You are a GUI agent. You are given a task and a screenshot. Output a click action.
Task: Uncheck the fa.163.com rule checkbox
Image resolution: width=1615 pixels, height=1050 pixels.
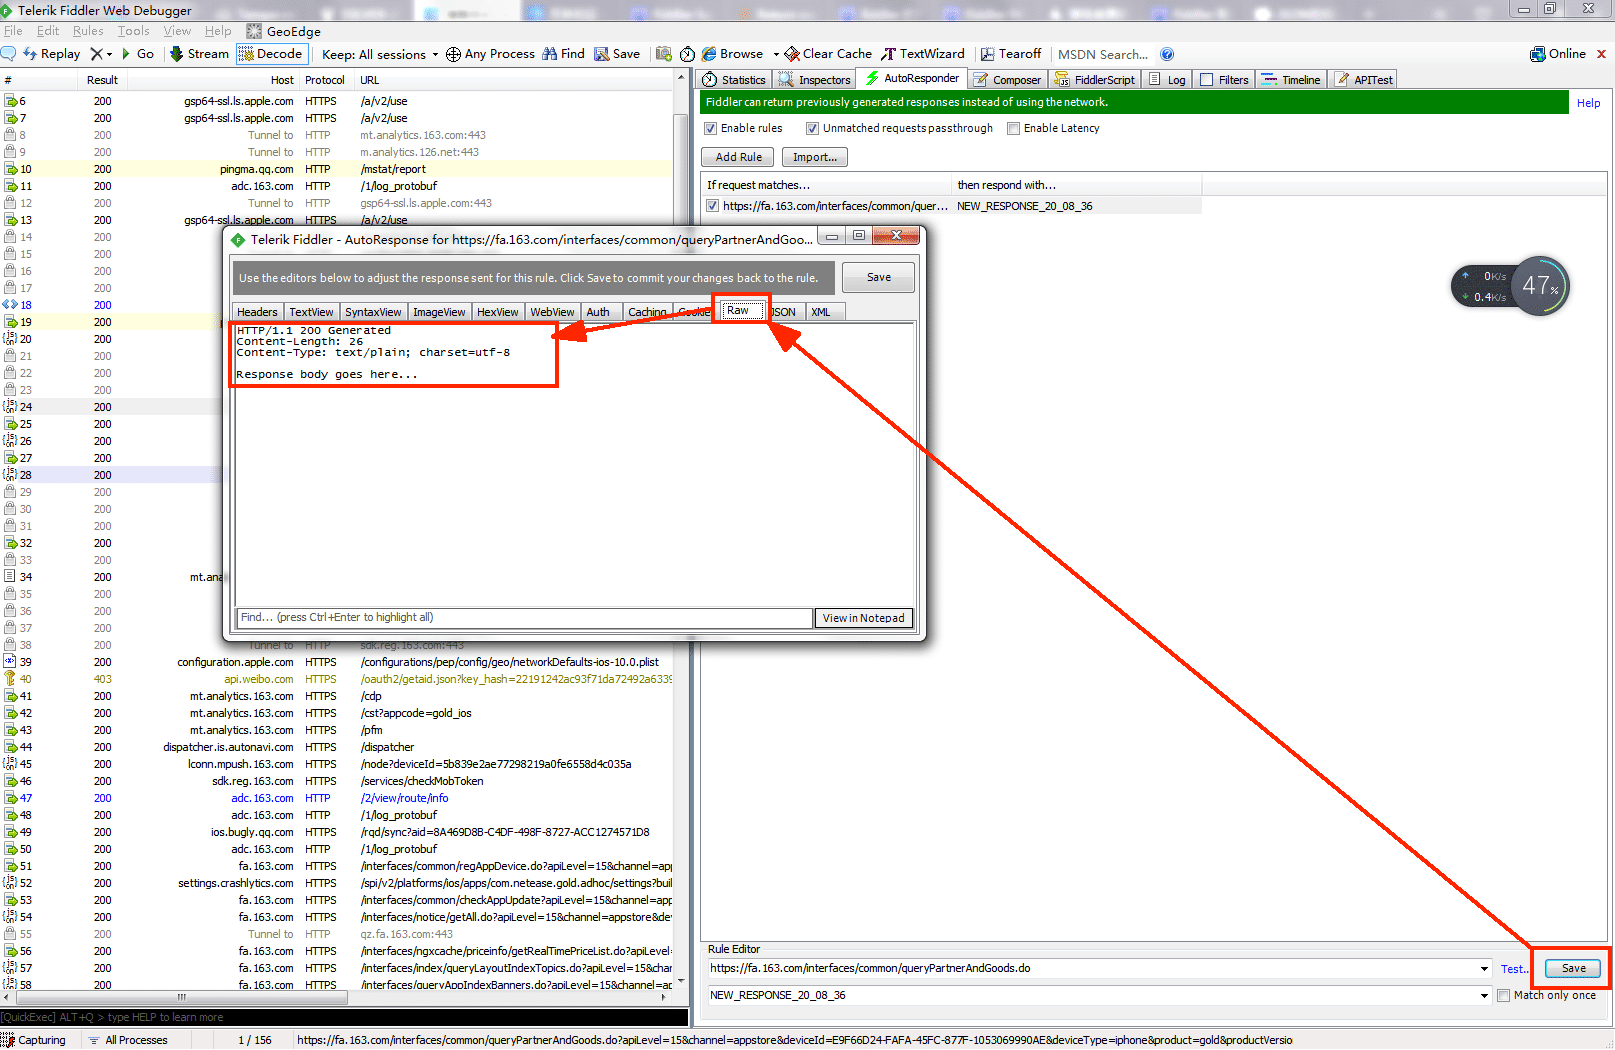713,206
